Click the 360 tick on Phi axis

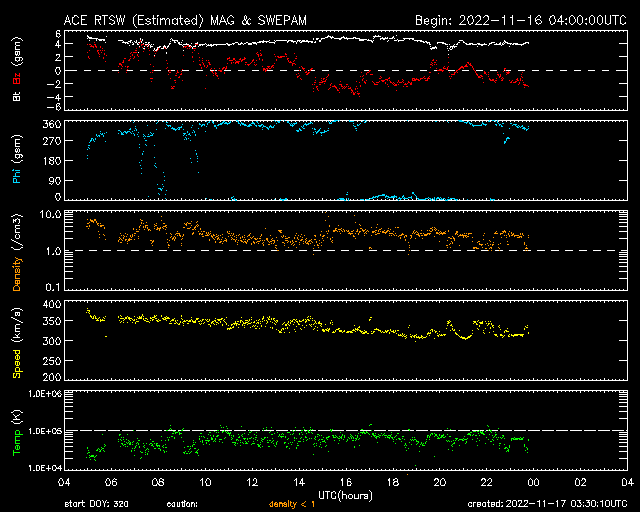point(52,125)
